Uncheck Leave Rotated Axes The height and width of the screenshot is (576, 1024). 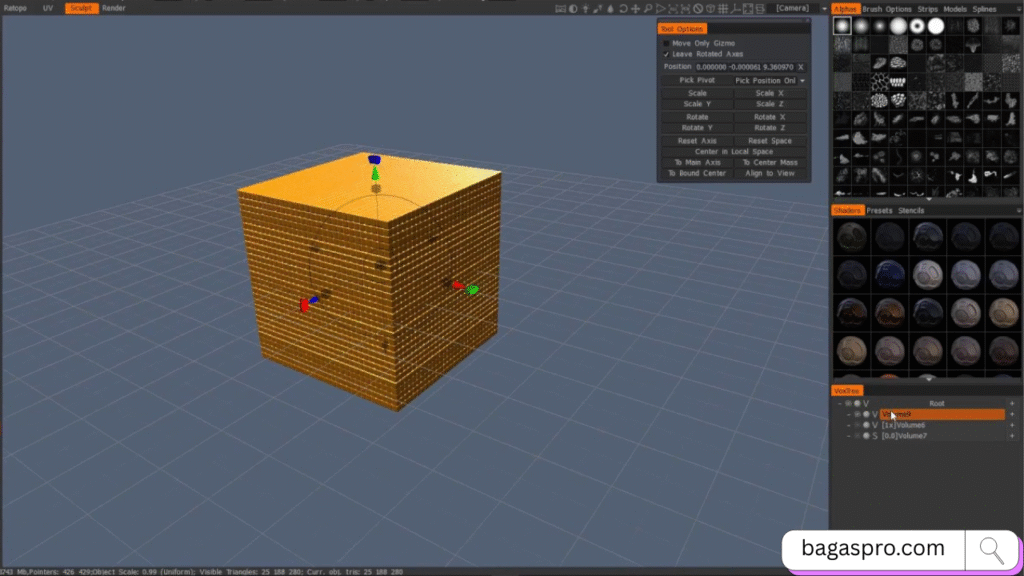(665, 54)
